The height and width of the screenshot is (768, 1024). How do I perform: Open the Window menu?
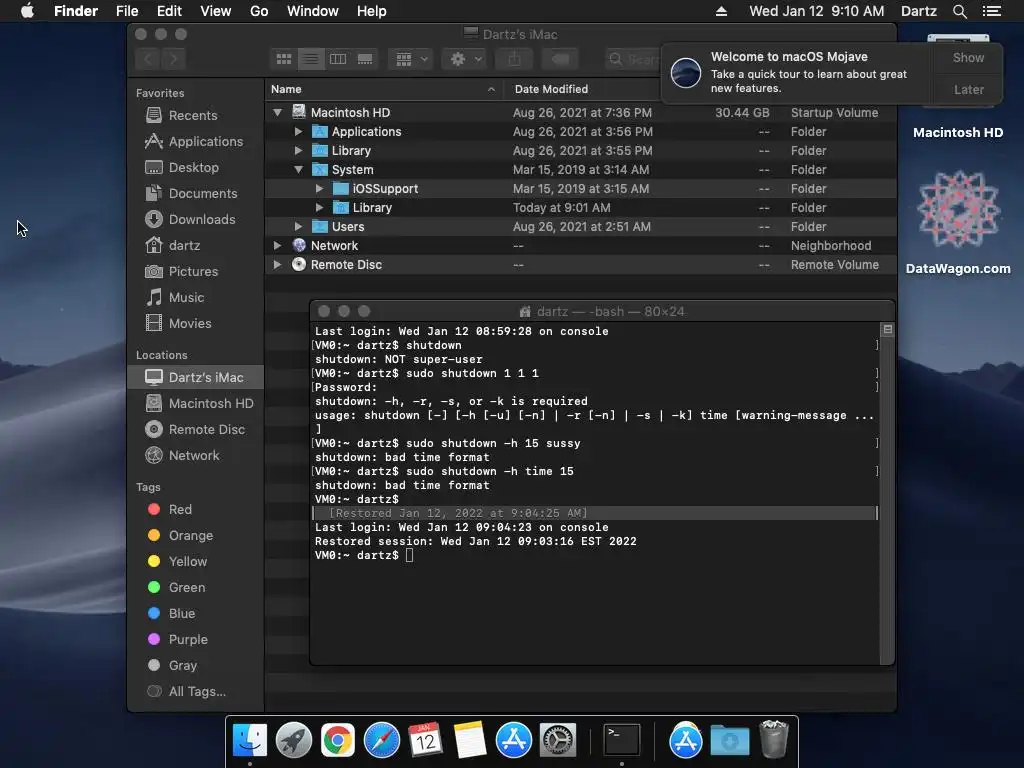pyautogui.click(x=313, y=11)
